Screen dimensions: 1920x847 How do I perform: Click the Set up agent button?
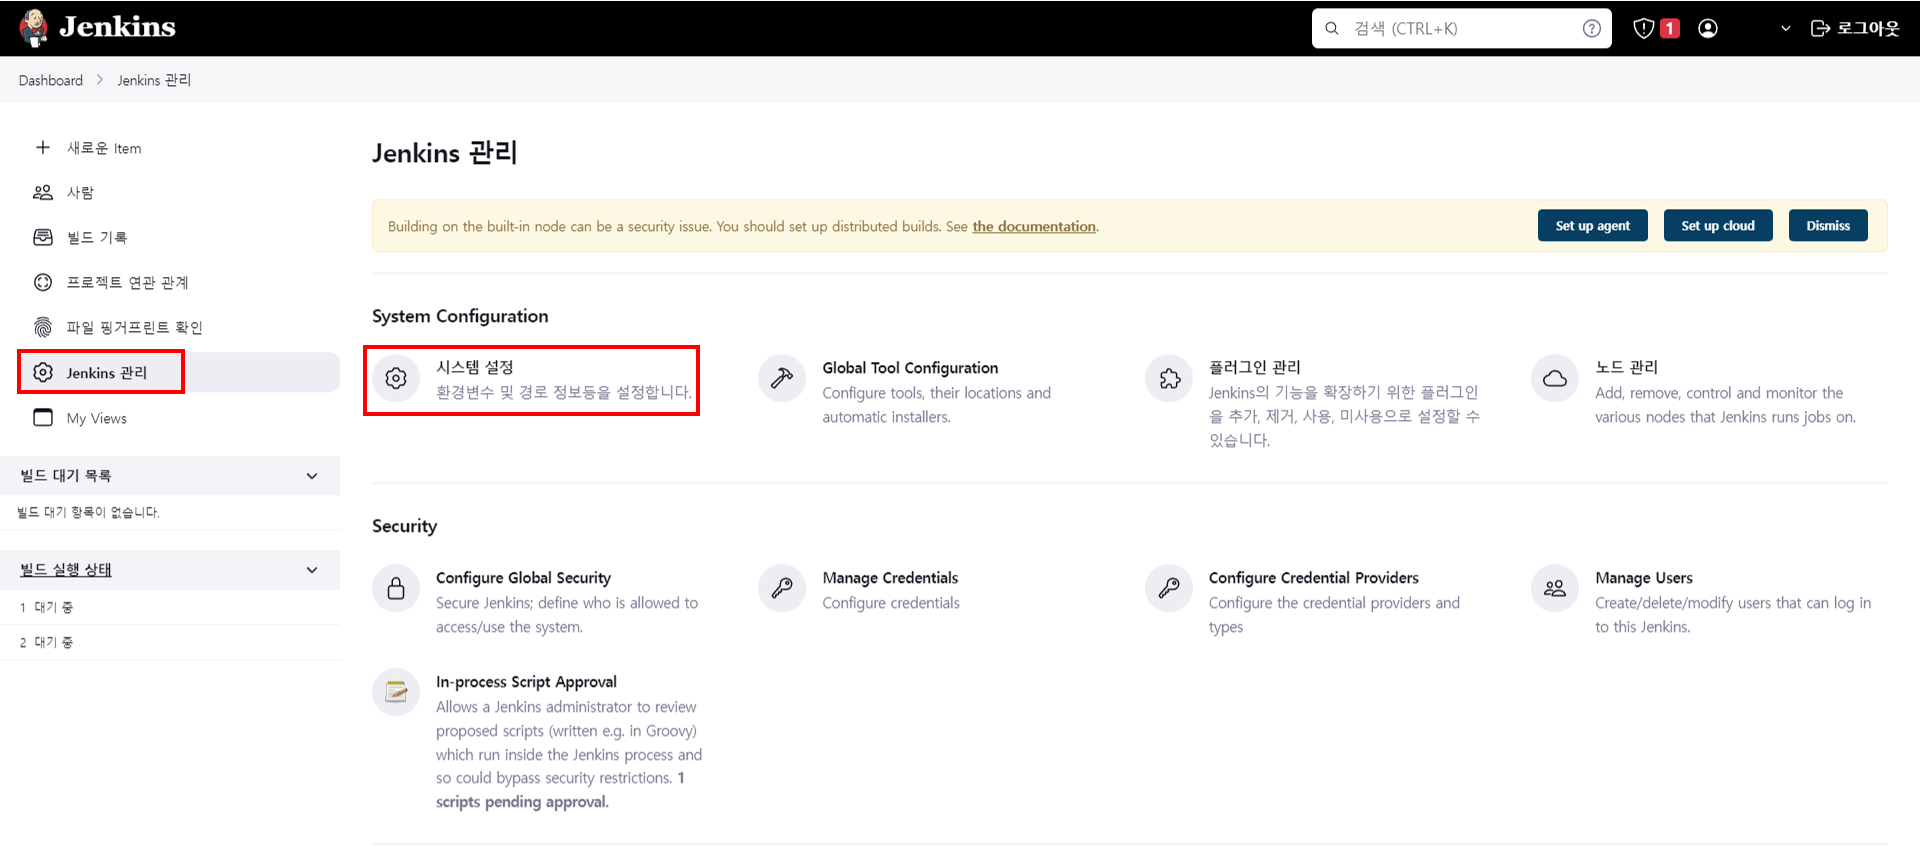click(x=1593, y=226)
